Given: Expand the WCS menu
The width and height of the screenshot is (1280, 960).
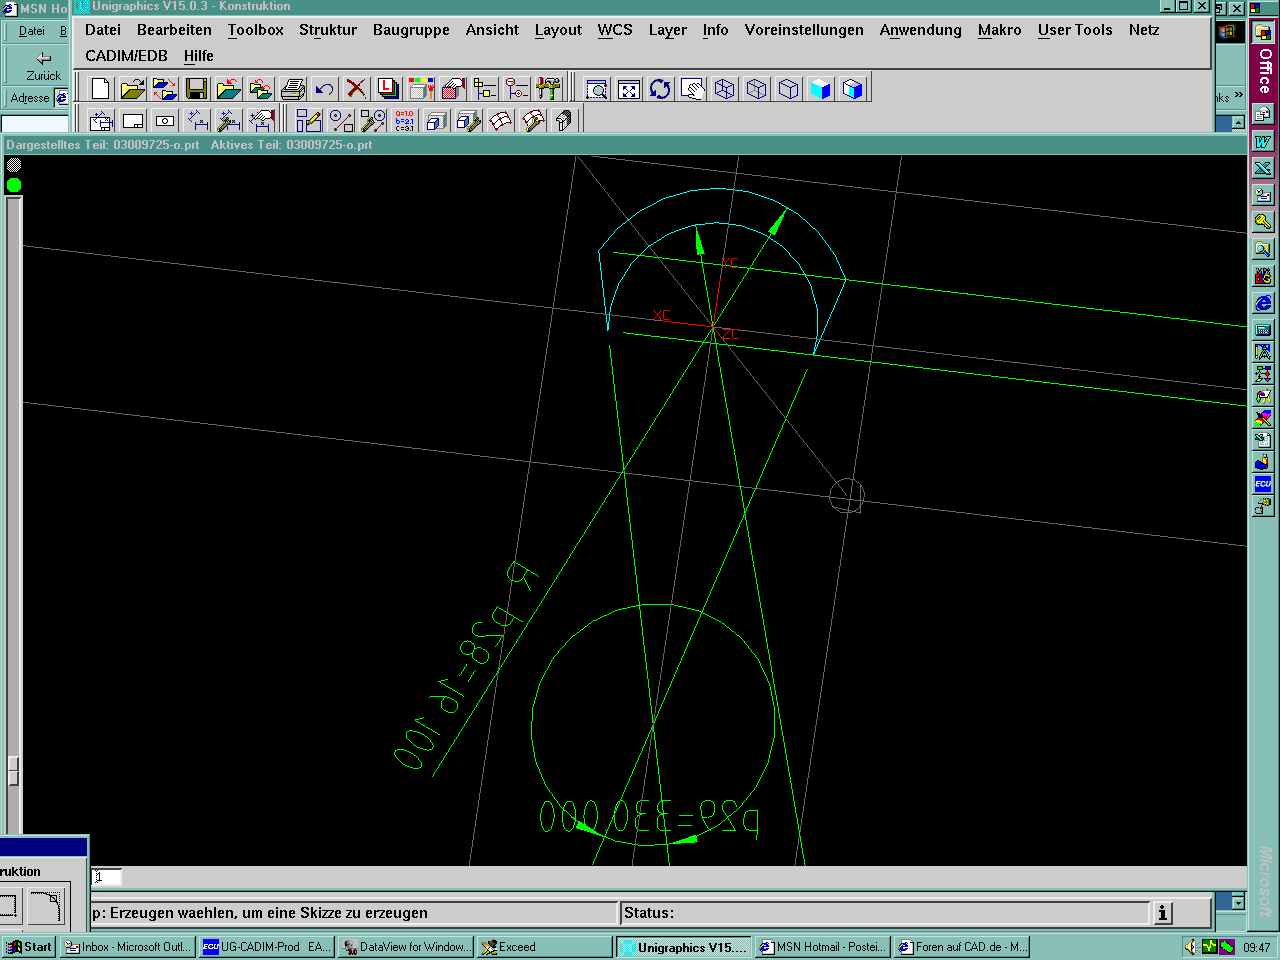Looking at the screenshot, I should pyautogui.click(x=615, y=30).
